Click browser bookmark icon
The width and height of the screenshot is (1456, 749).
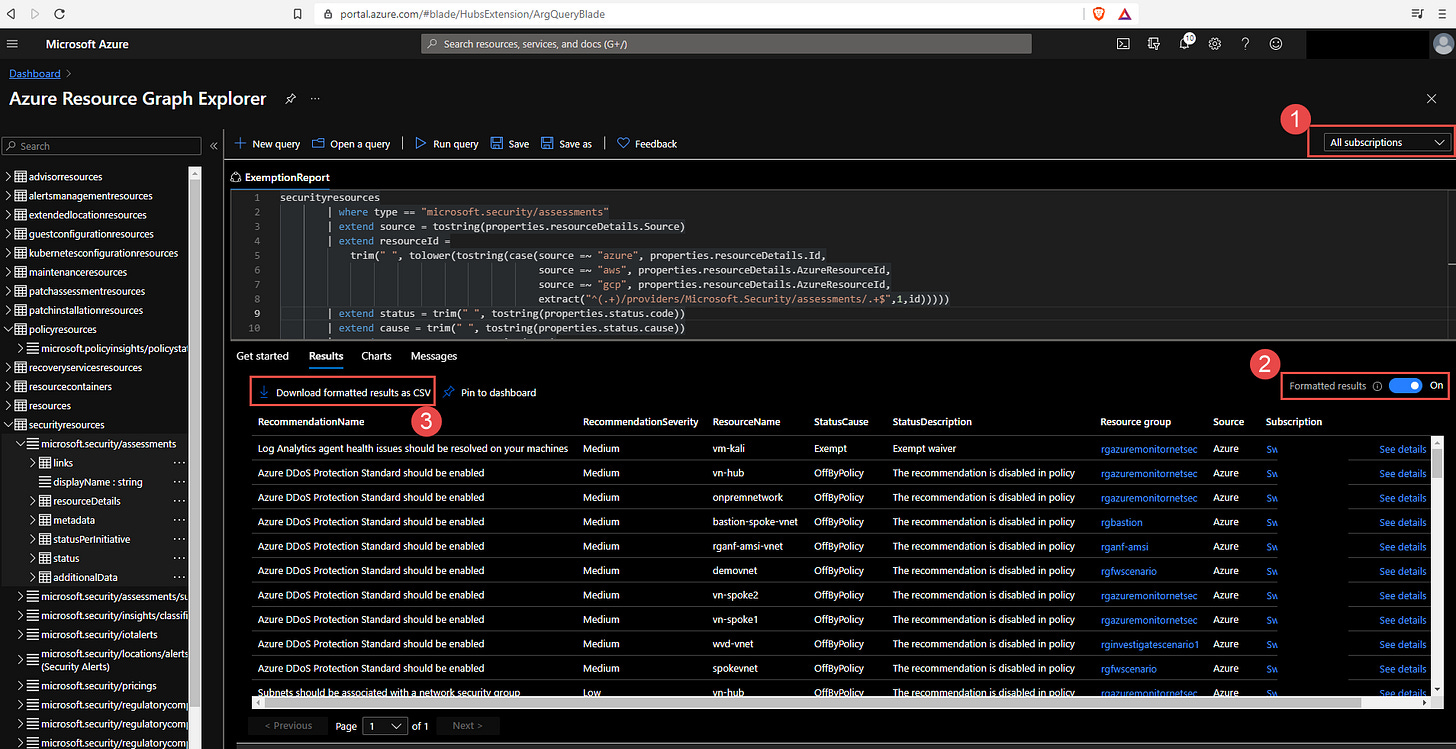pos(297,14)
